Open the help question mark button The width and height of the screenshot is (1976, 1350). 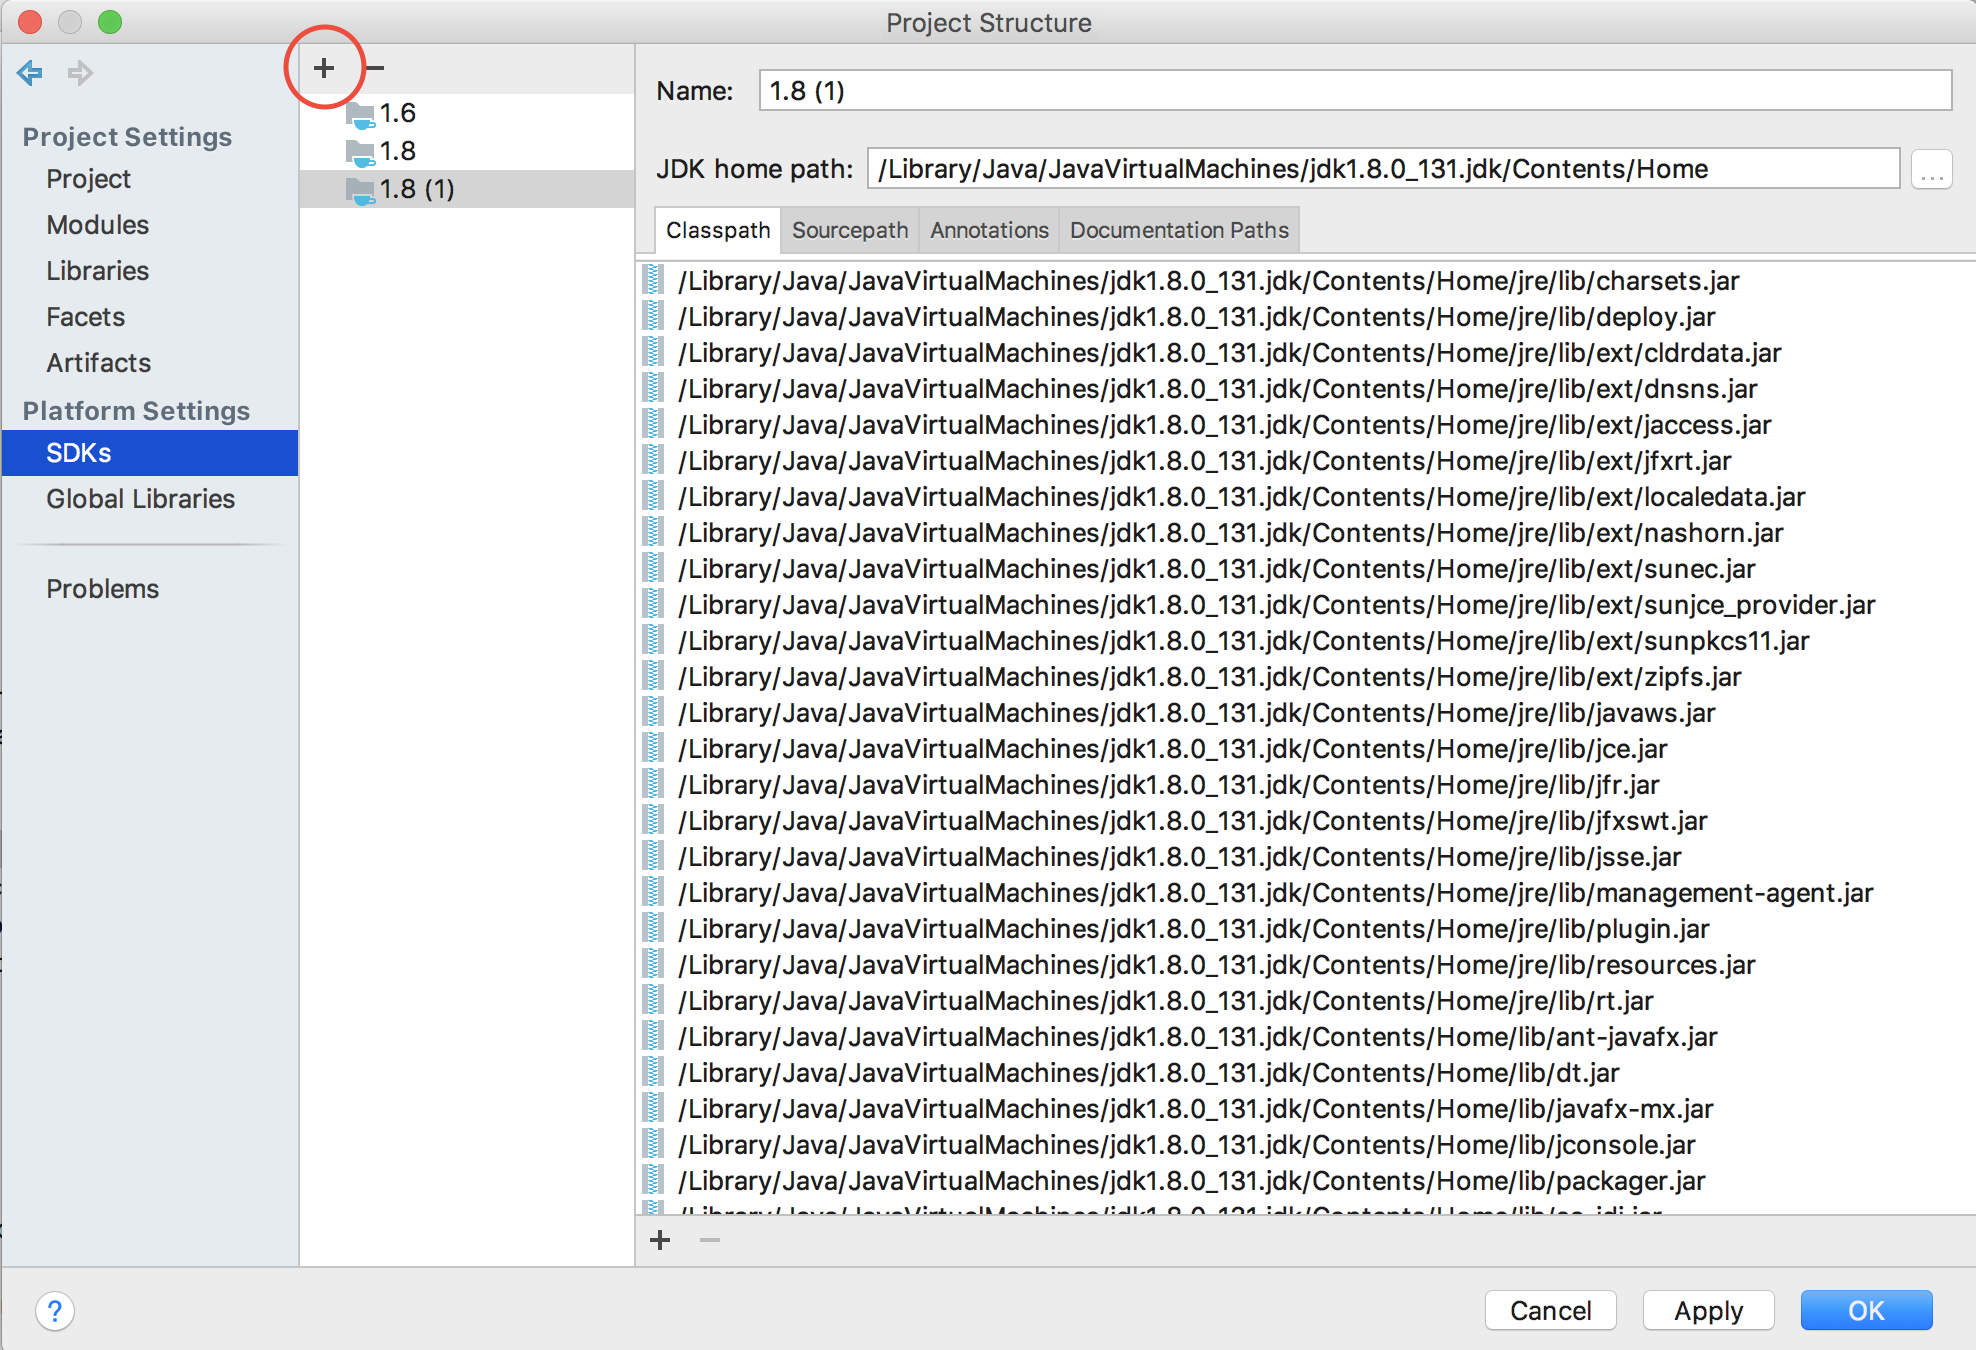tap(55, 1311)
